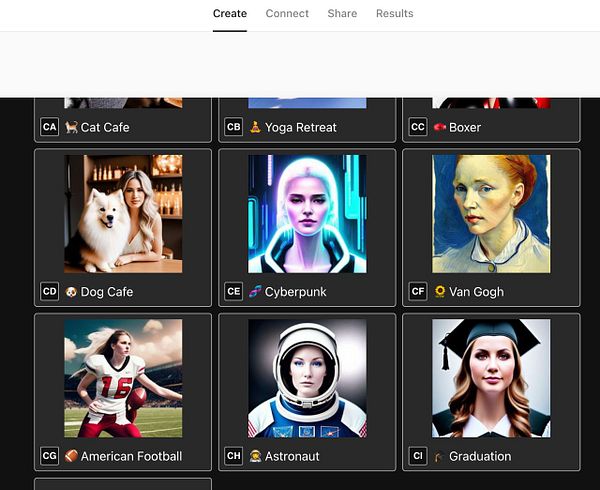
Task: Select the American Football player thumbnail
Action: tap(123, 378)
